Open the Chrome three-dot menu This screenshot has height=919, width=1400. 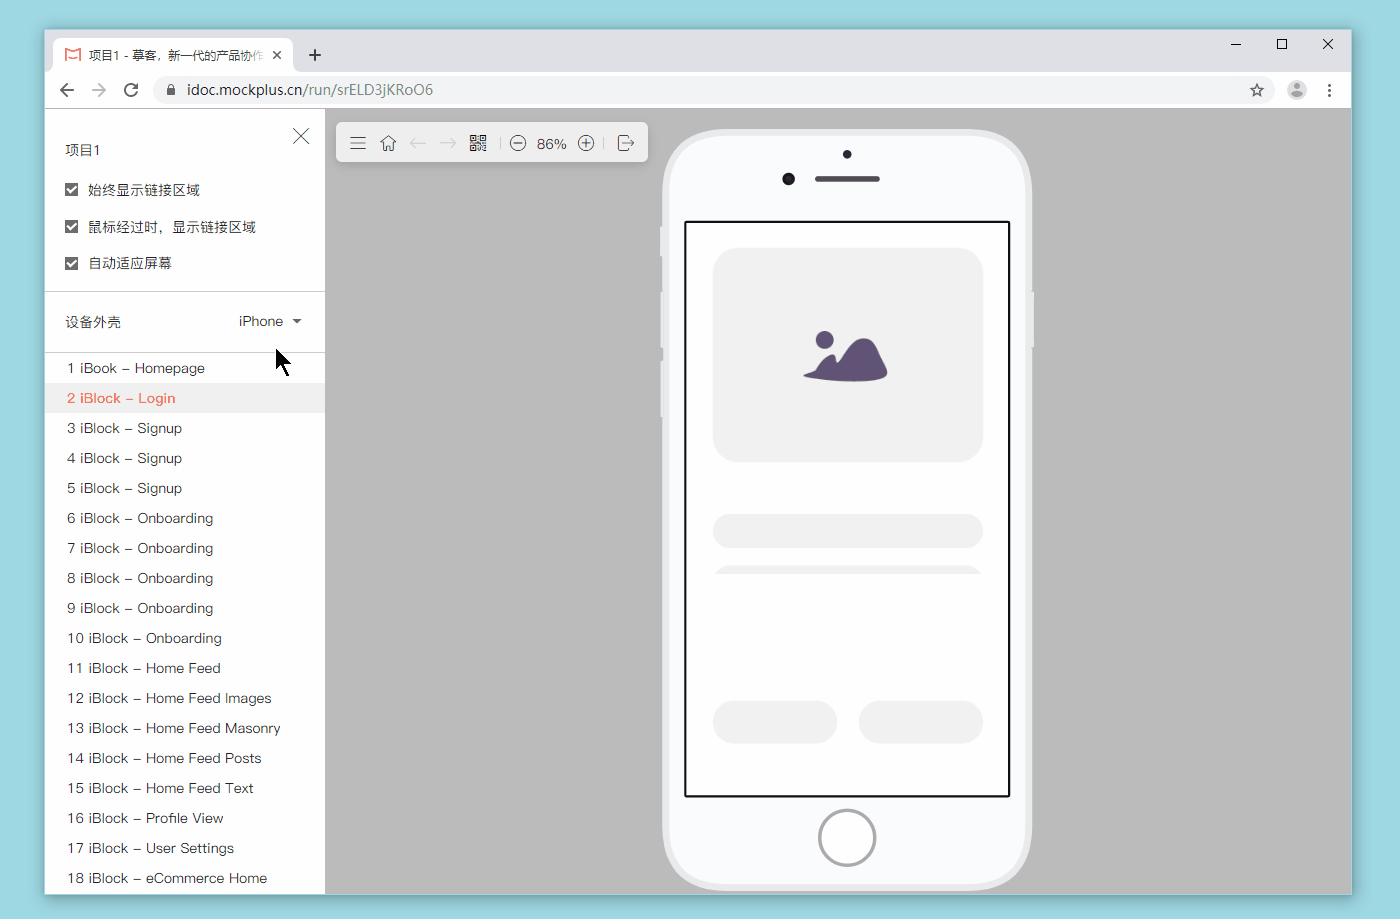pos(1329,90)
